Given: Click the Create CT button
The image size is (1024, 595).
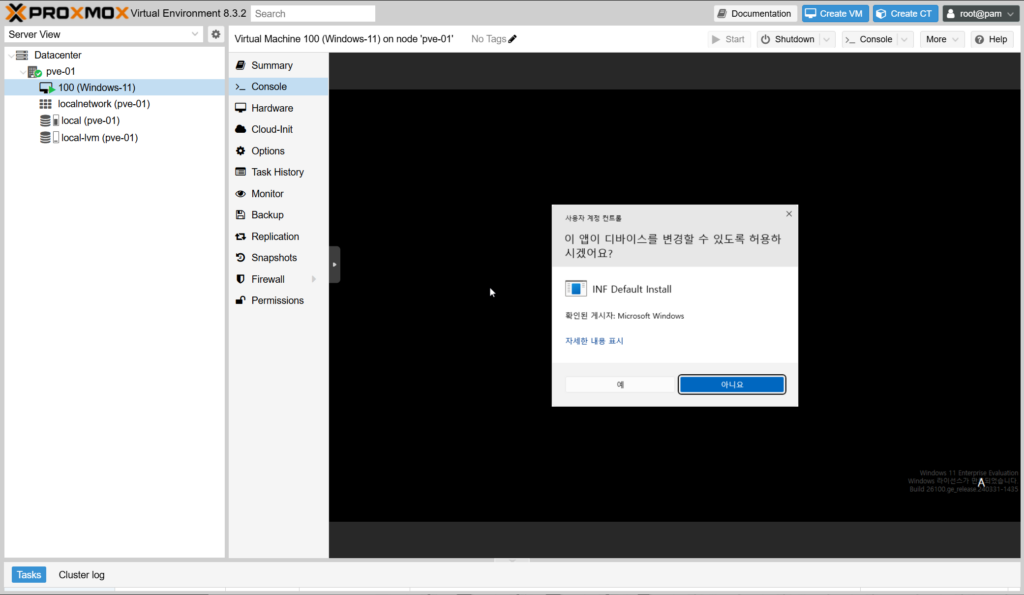Looking at the screenshot, I should coord(904,14).
